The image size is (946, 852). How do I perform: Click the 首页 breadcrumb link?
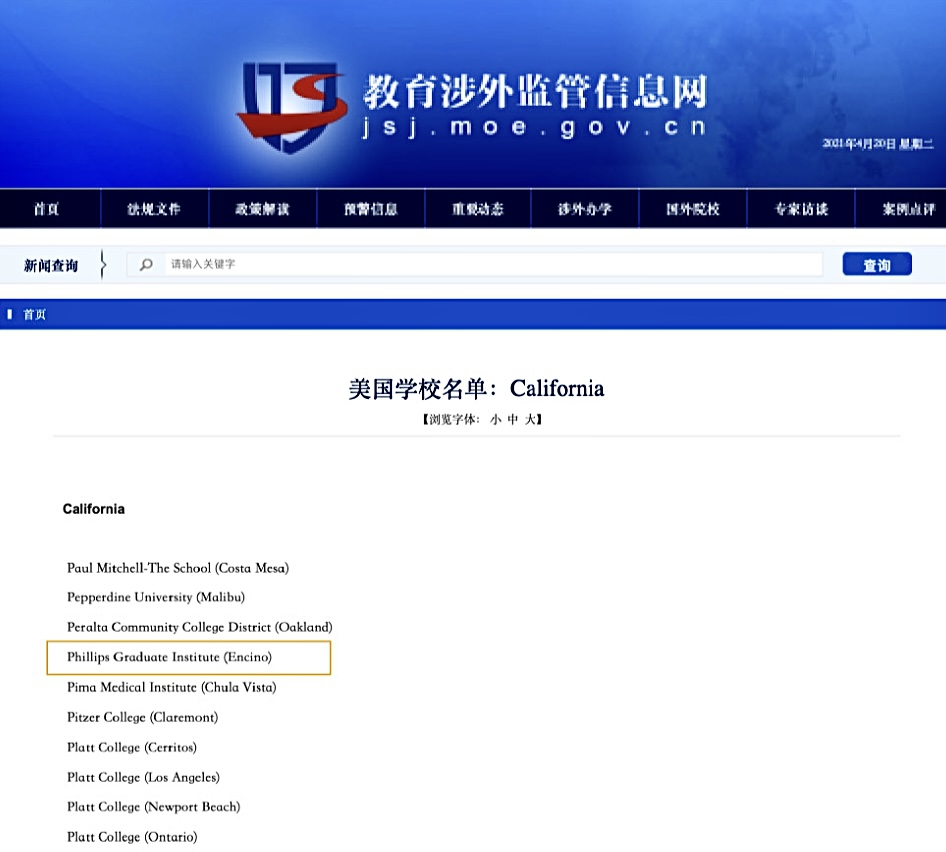[34, 314]
